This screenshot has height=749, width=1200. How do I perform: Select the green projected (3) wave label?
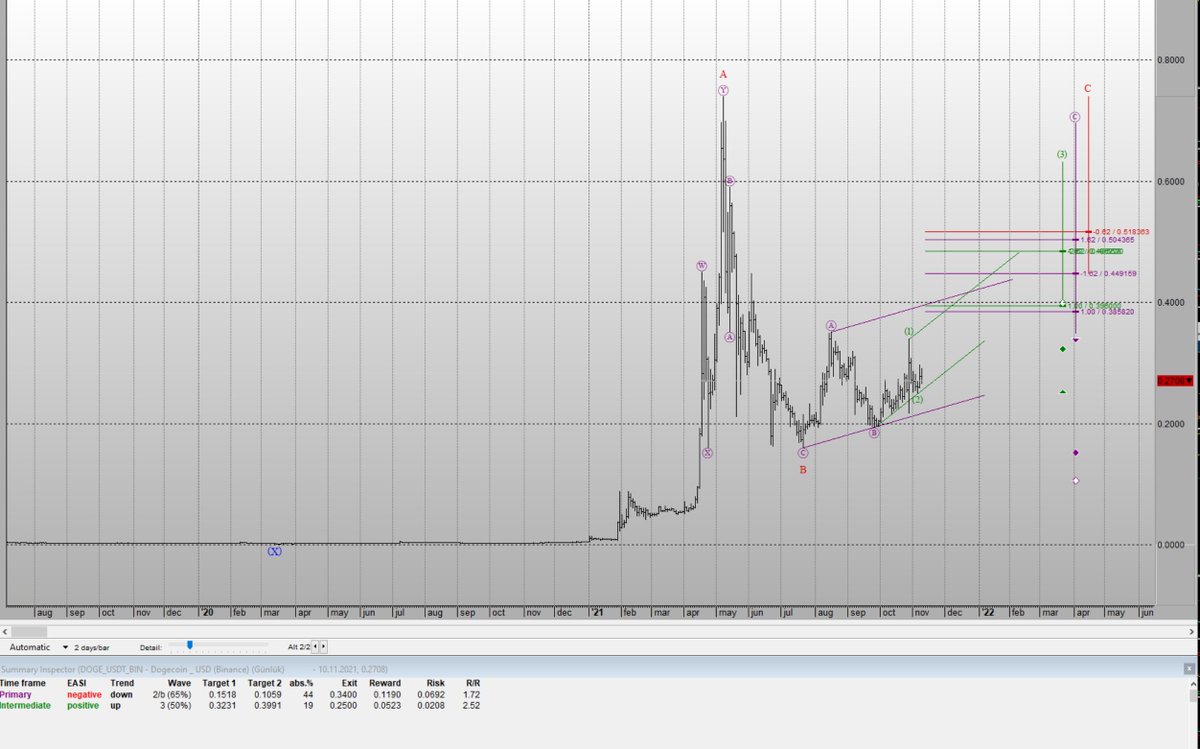[x=1062, y=154]
